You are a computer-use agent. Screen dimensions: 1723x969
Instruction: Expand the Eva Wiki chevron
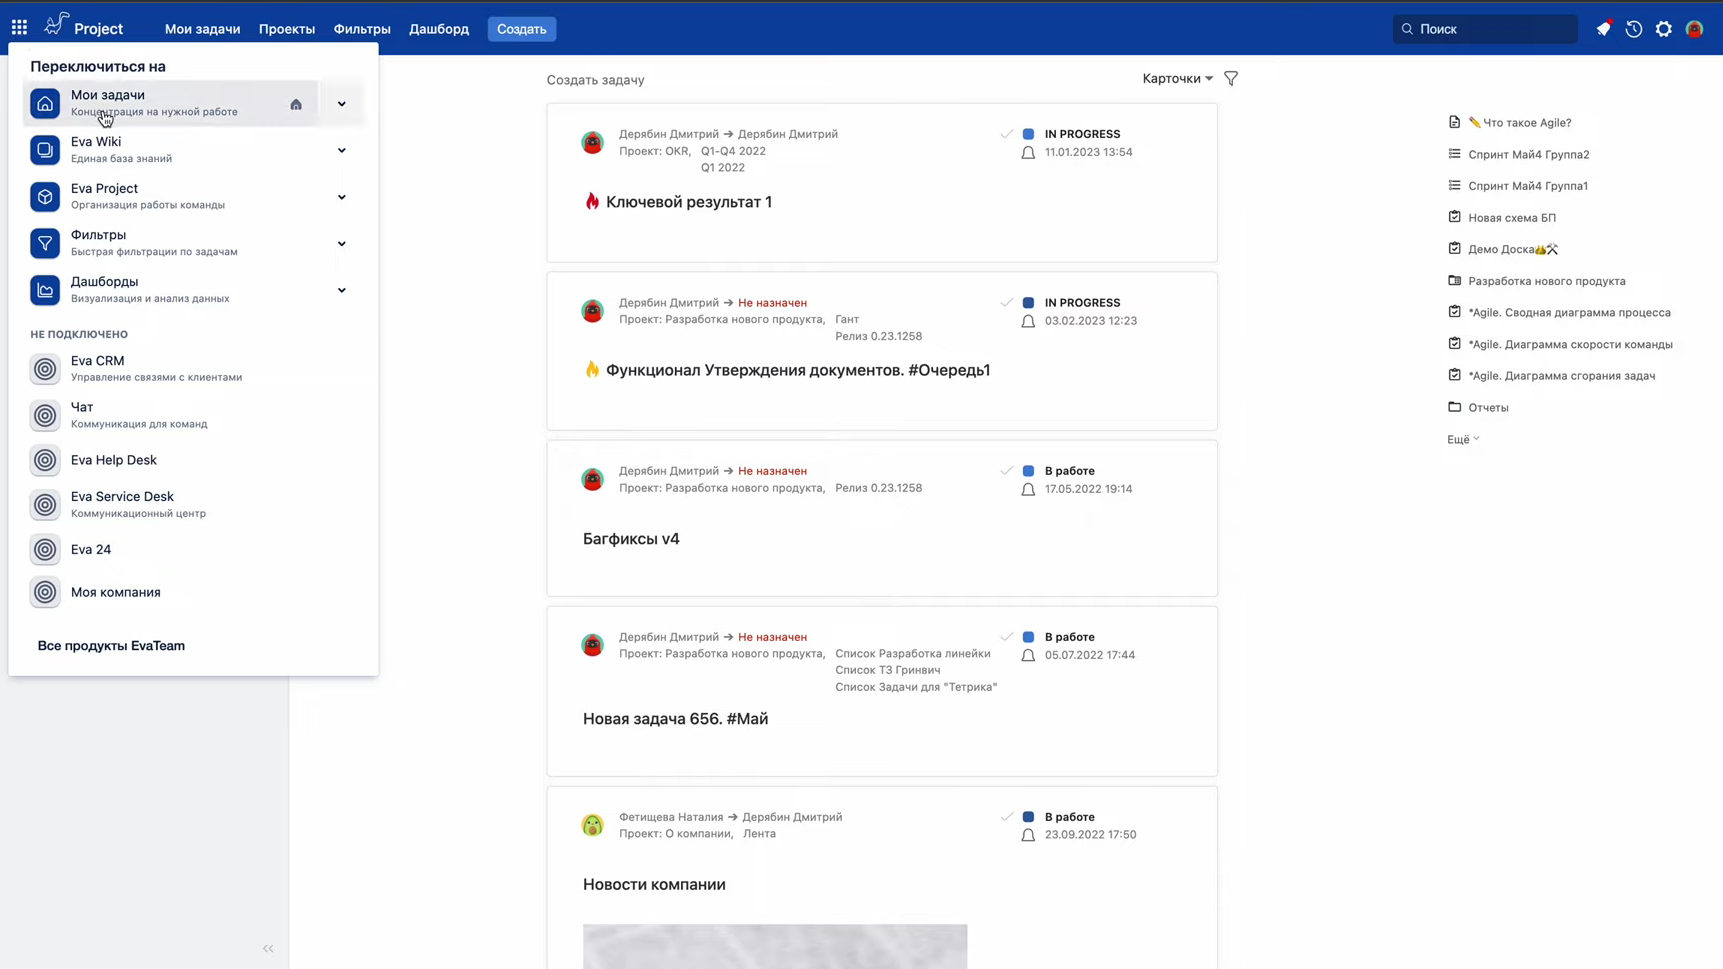pyautogui.click(x=342, y=150)
